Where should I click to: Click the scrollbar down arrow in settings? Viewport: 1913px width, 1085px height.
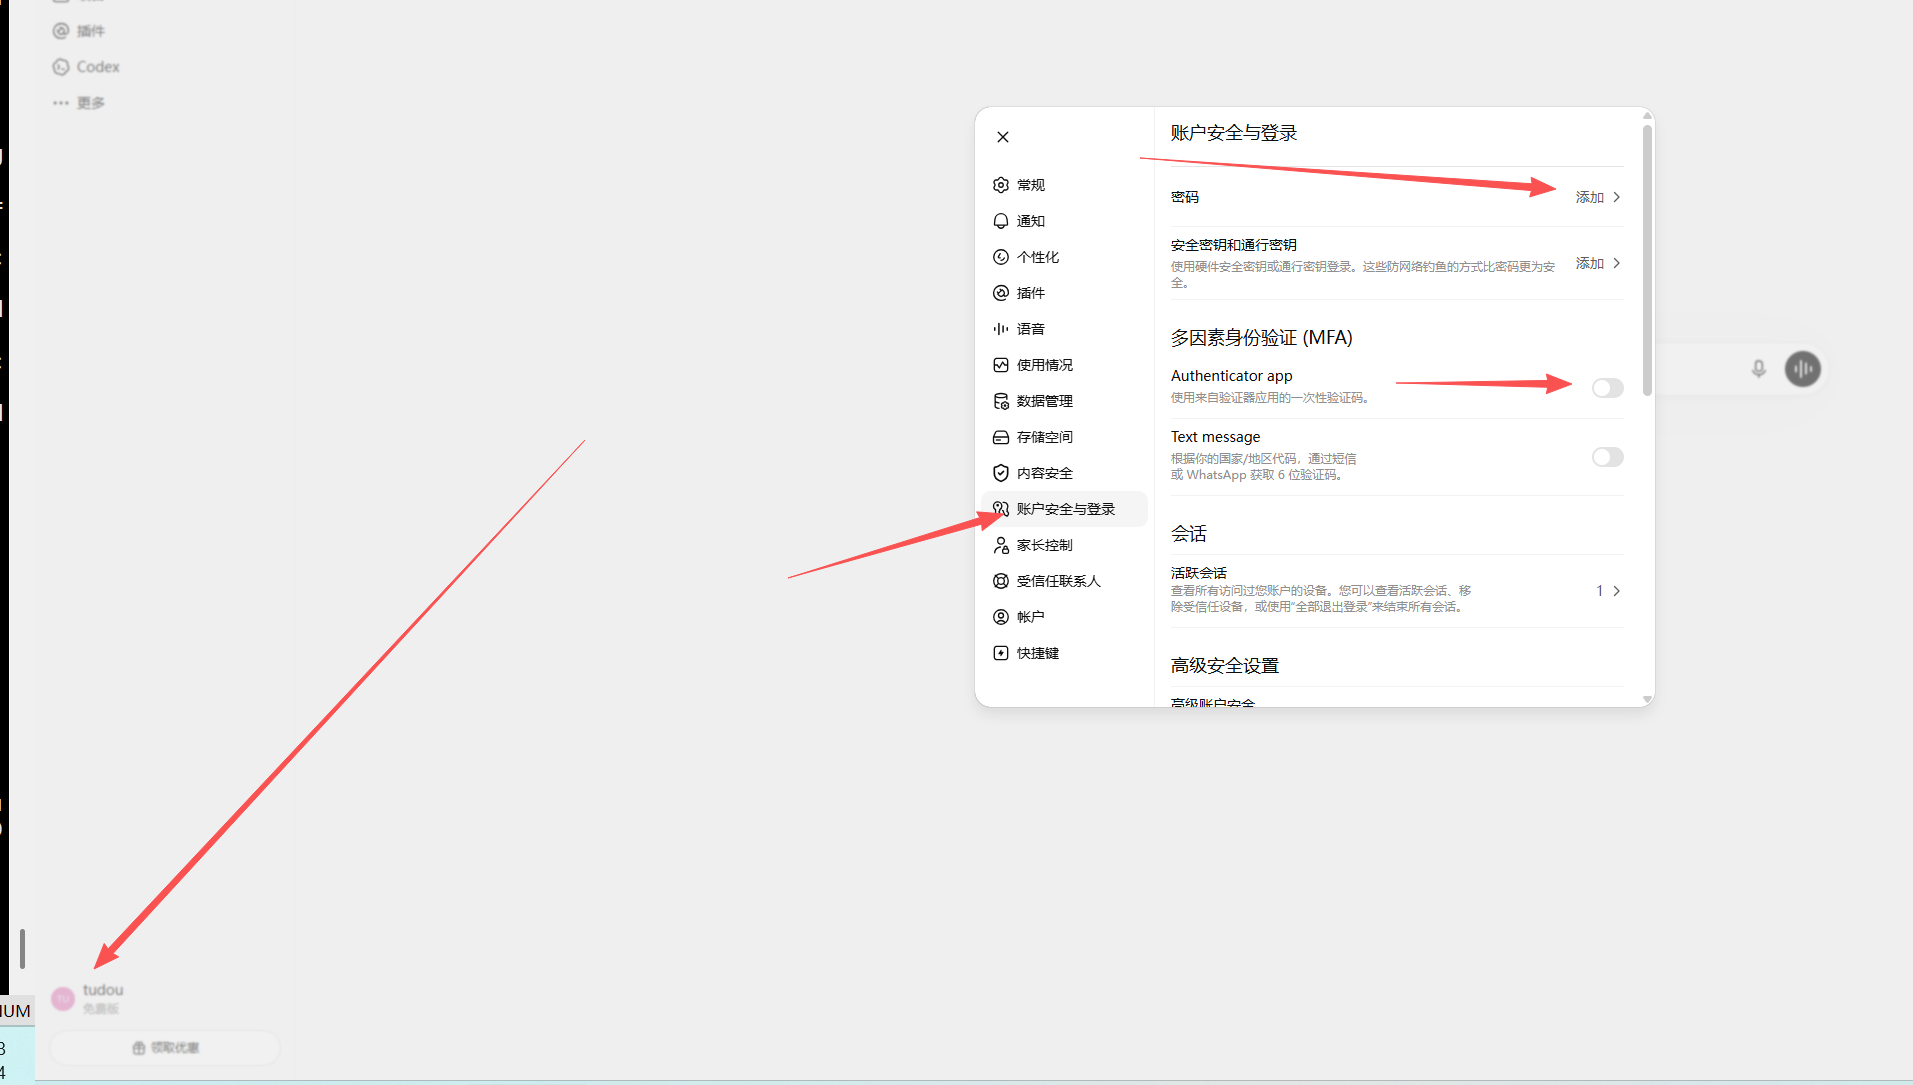coord(1647,700)
